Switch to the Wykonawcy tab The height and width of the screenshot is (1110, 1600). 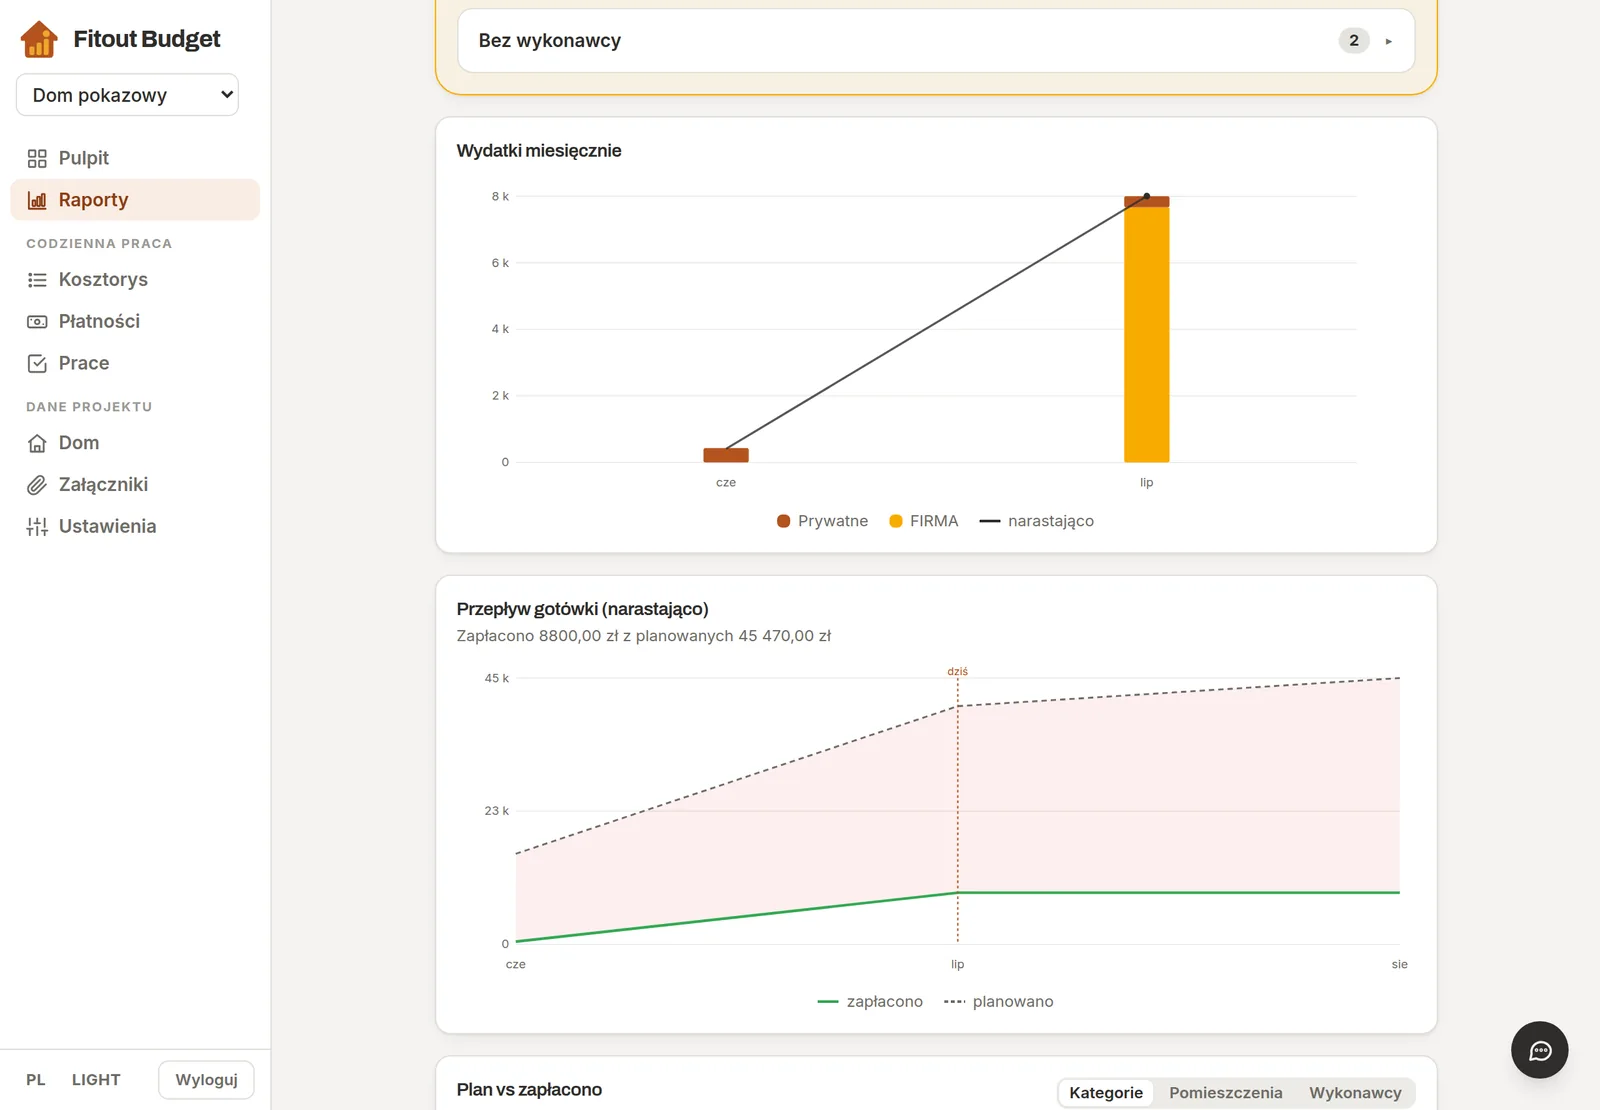pos(1355,1093)
